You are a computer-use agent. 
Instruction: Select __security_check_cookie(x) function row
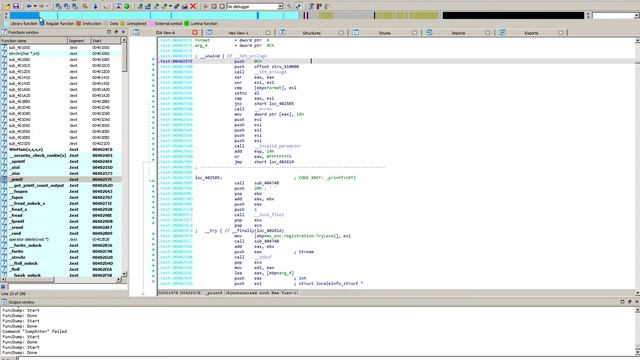[61, 156]
